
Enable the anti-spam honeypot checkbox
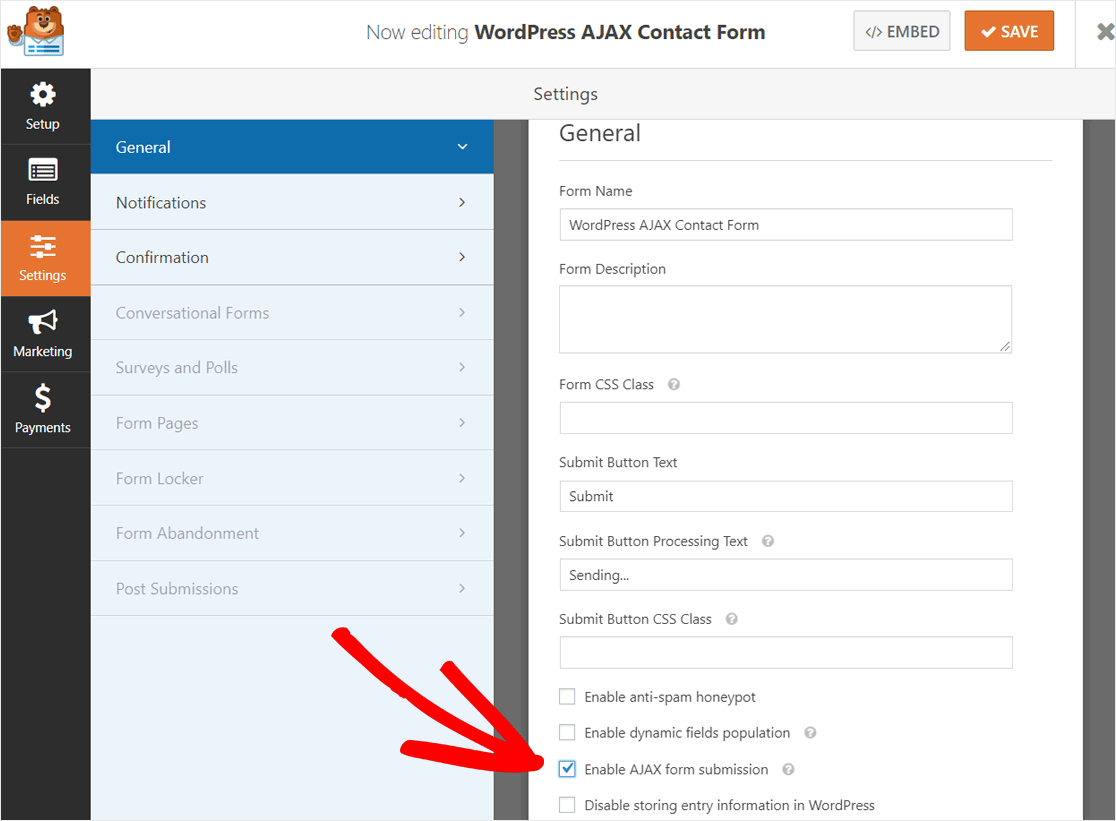click(567, 696)
